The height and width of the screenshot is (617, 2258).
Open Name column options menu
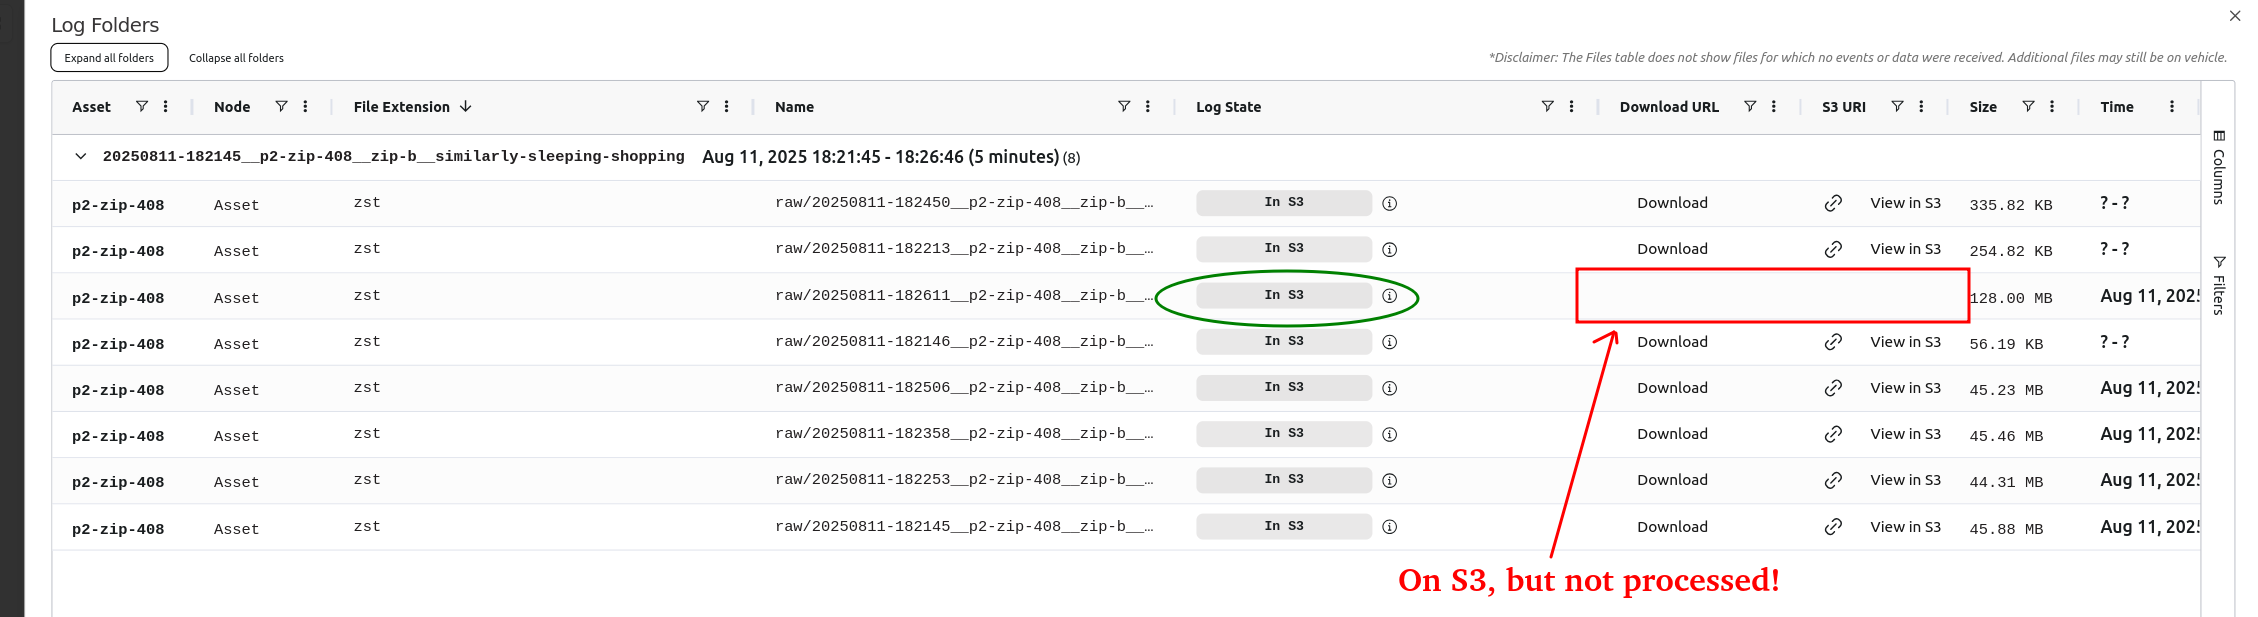(x=1148, y=106)
